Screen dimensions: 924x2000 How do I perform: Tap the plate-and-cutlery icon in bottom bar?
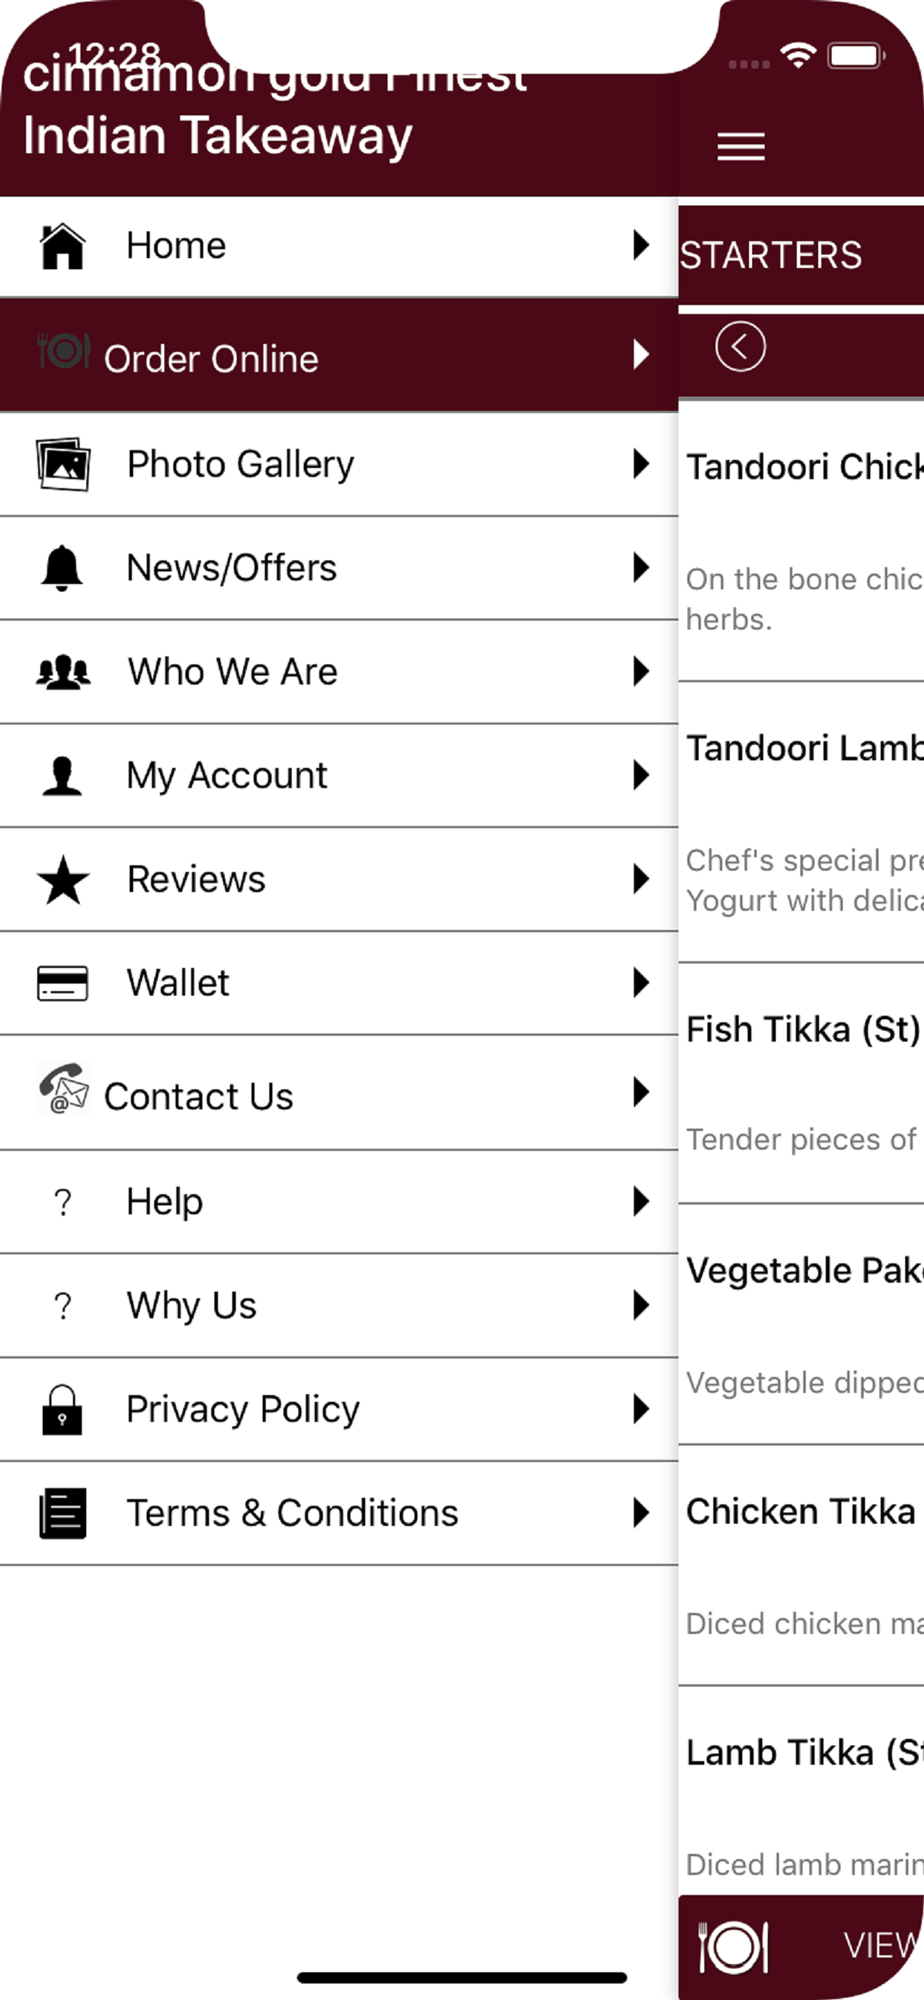[733, 1946]
